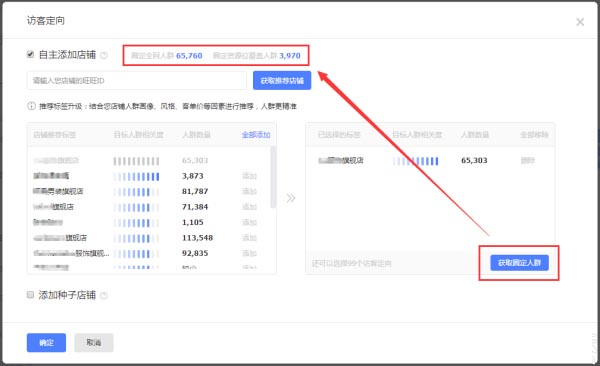The width and height of the screenshot is (600, 366).
Task: Click 全部移除 in the selected tags header
Action: click(x=534, y=135)
